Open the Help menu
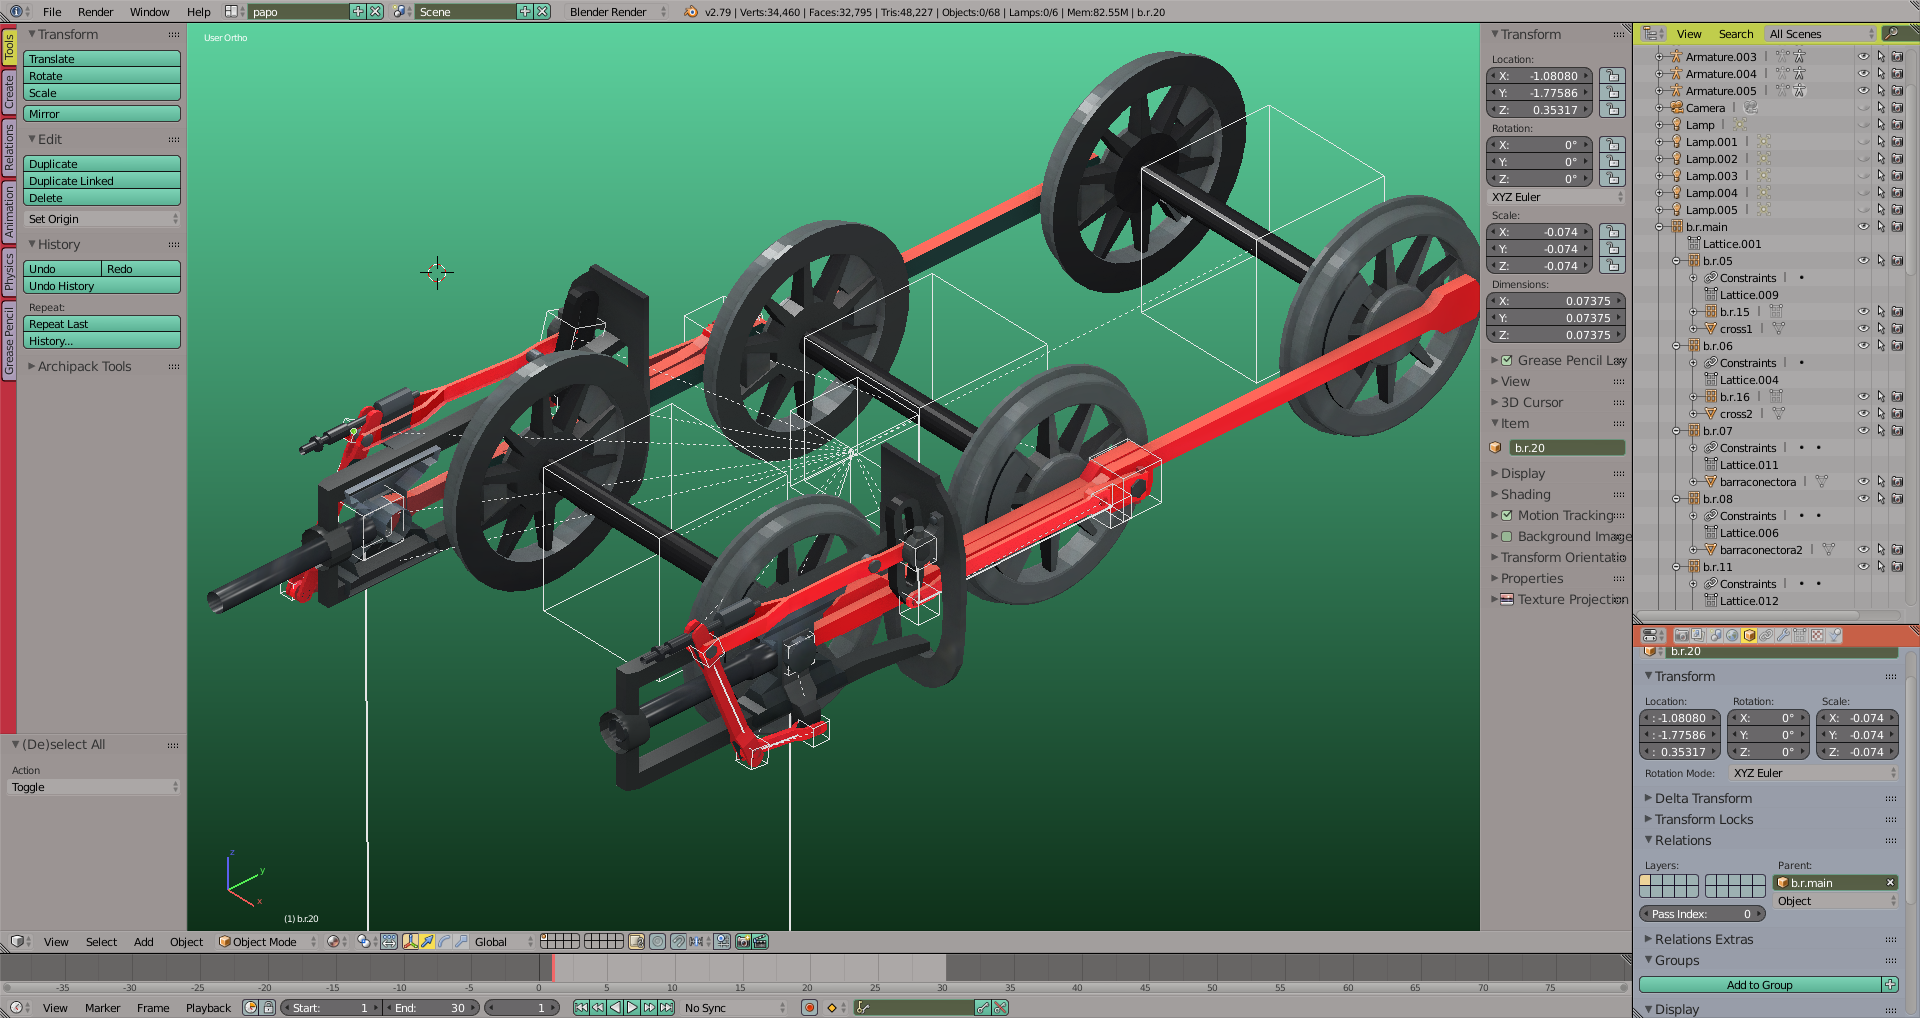Viewport: 1920px width, 1018px height. point(199,12)
